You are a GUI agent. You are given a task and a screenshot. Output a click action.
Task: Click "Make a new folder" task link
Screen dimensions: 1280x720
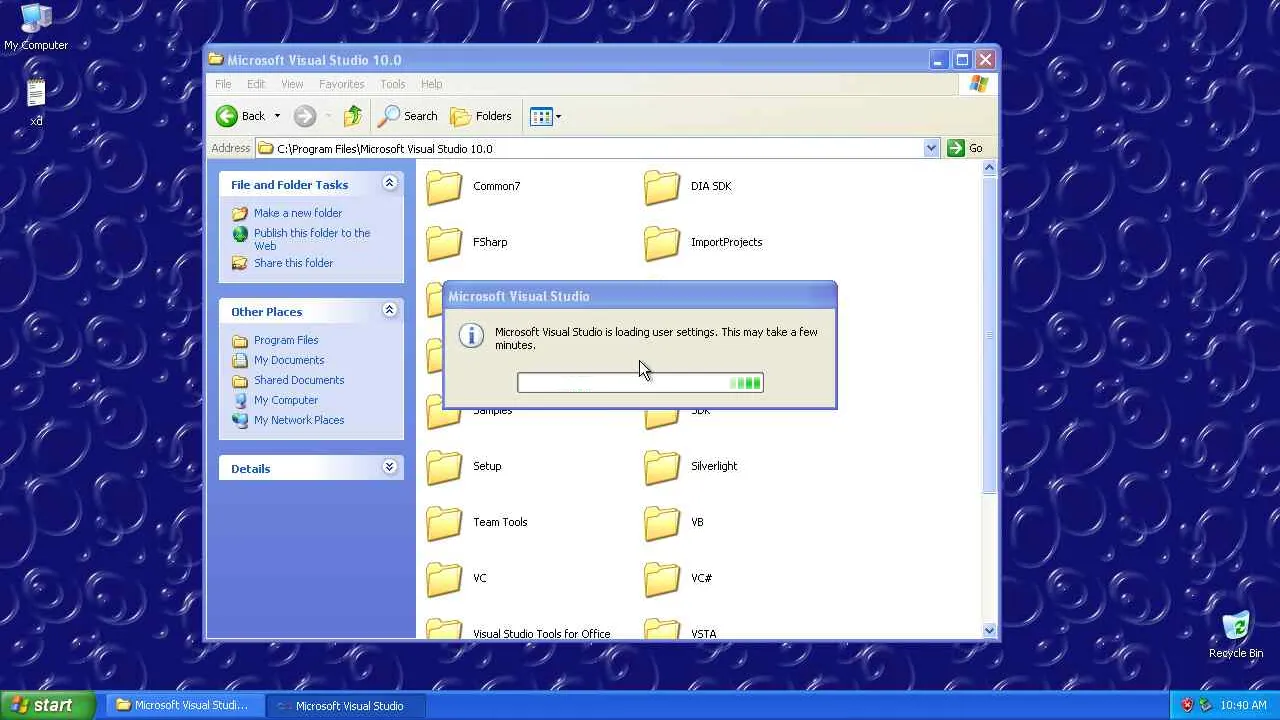(298, 213)
